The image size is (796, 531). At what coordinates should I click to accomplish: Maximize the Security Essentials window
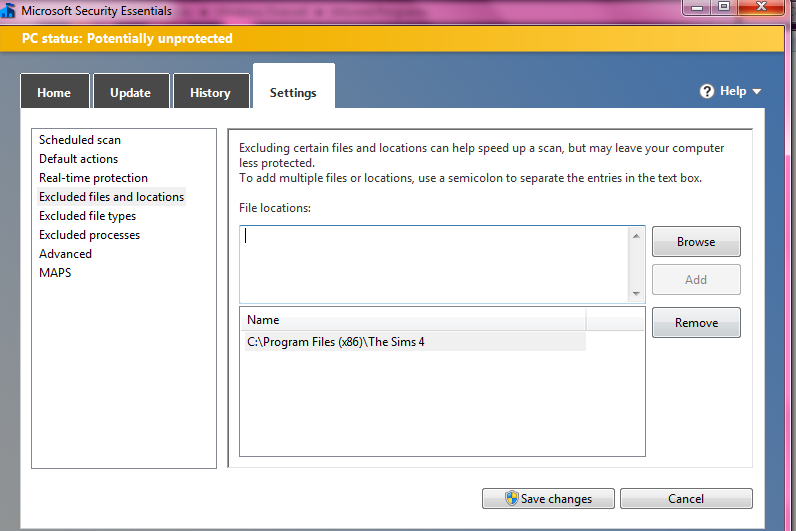[724, 7]
